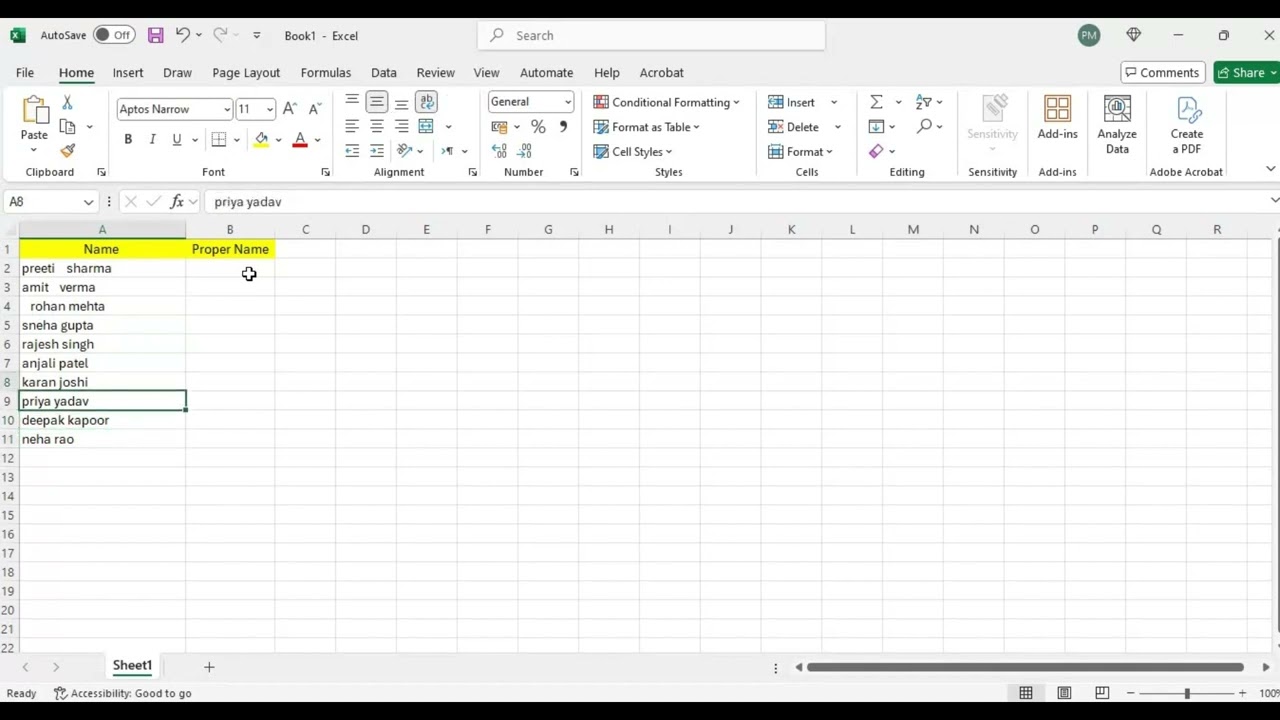Expand the Cell Styles dropdown

pos(633,152)
